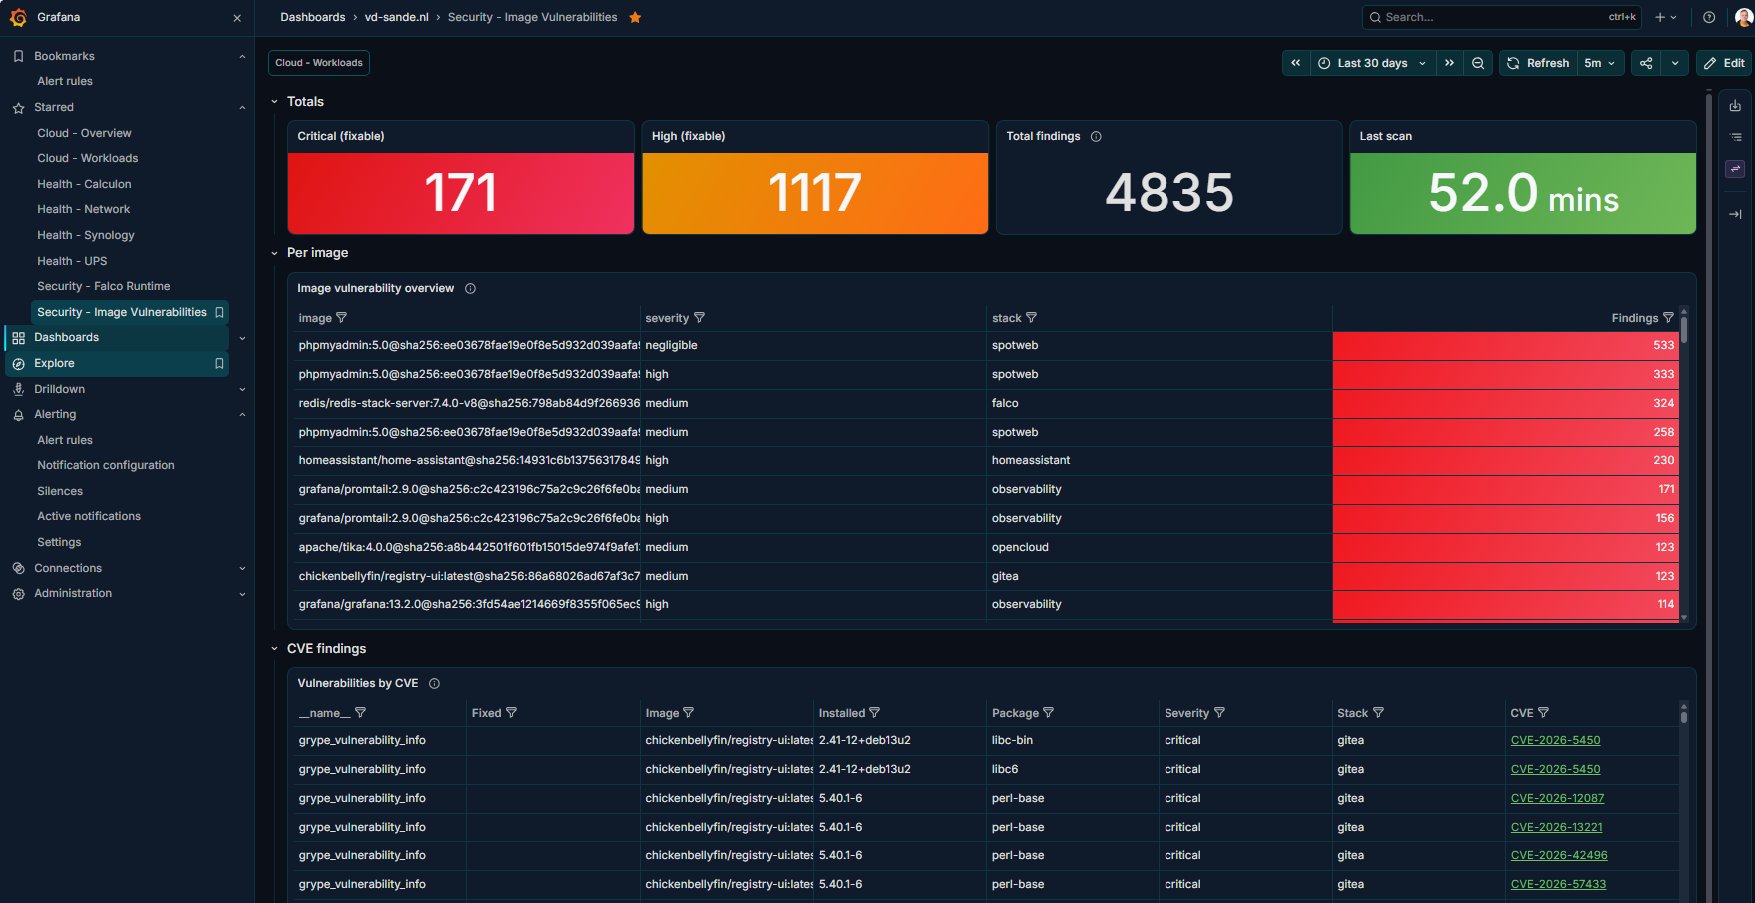The image size is (1755, 903).
Task: Click the red Critical fixable 171 panel
Action: click(461, 193)
